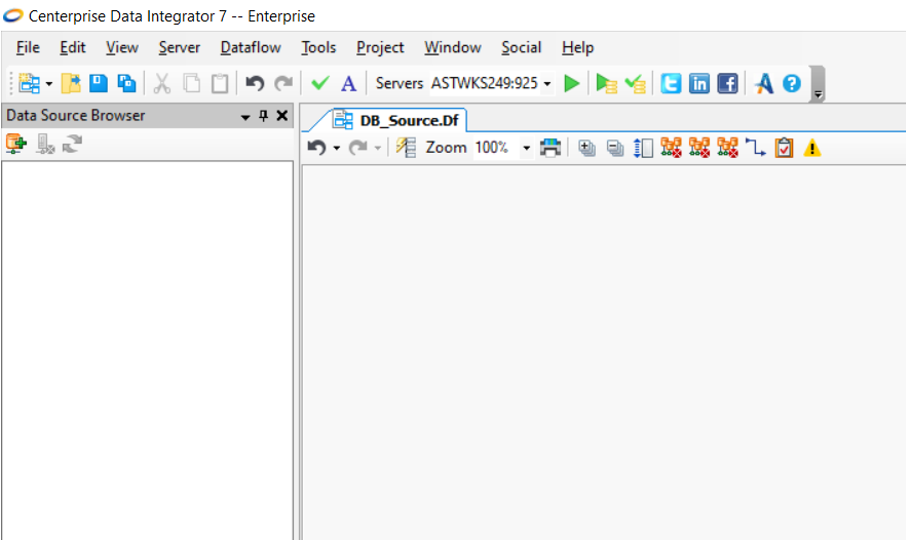The height and width of the screenshot is (540, 906).
Task: Open the Servers dropdown list
Action: [x=547, y=84]
